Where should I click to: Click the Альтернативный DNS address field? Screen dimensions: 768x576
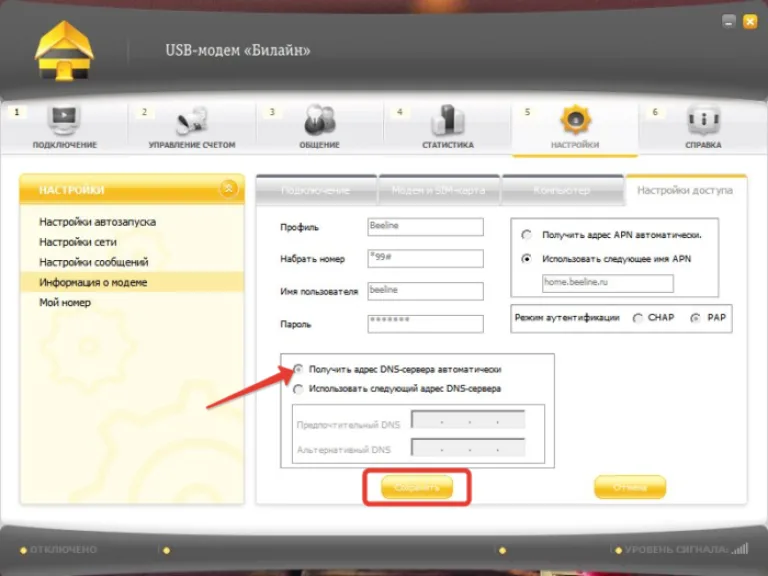(468, 448)
